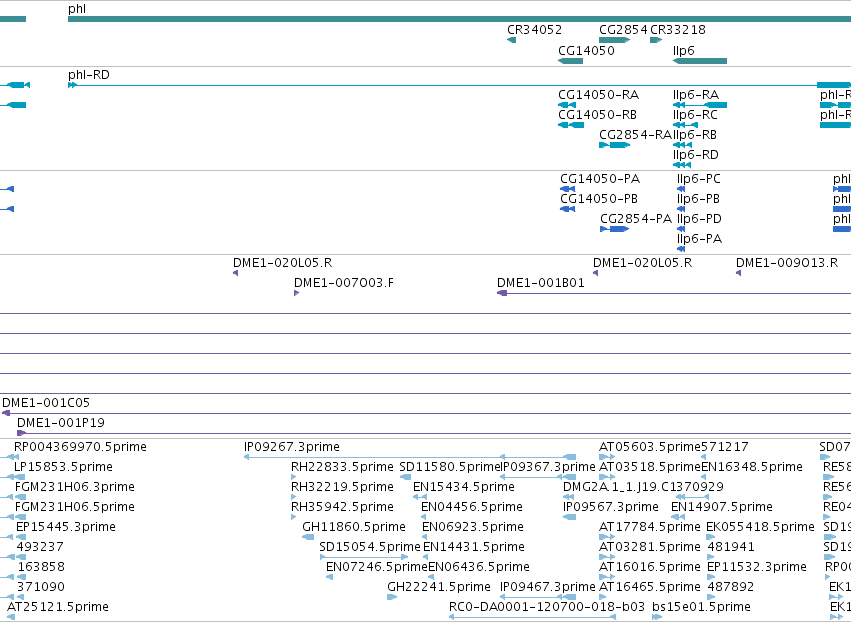Click the Ilp6-PD protein label
Viewport: 851px width, 622px height.
[699, 219]
